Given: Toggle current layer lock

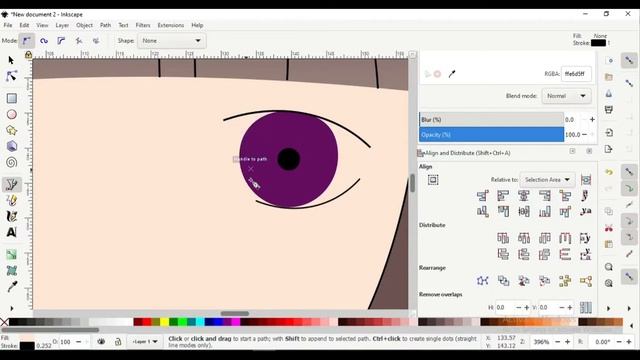Looking at the screenshot, I should (118, 342).
